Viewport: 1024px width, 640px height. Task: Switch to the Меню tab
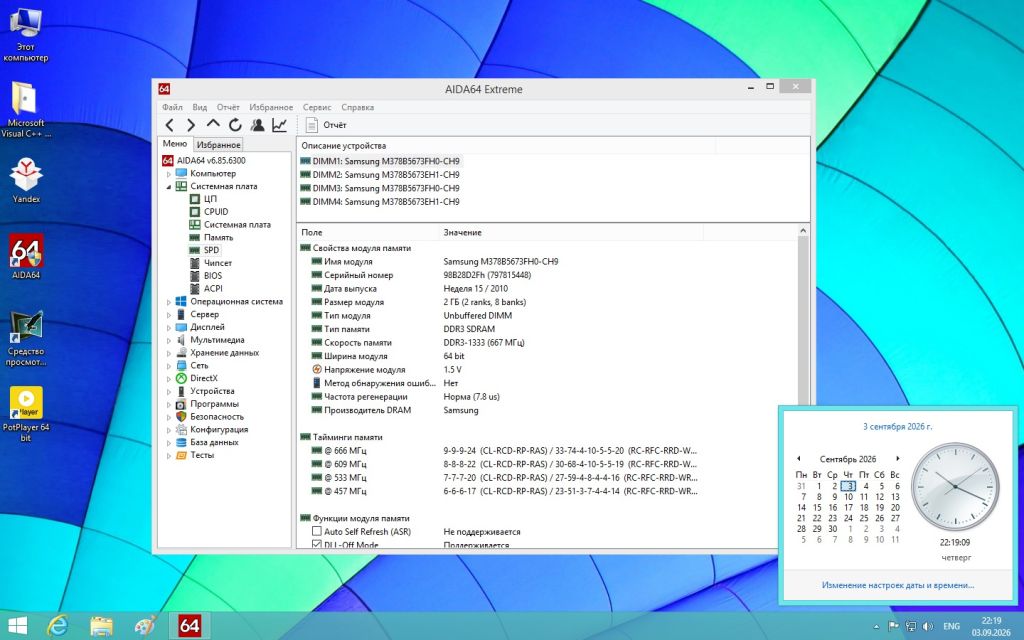[x=174, y=144]
